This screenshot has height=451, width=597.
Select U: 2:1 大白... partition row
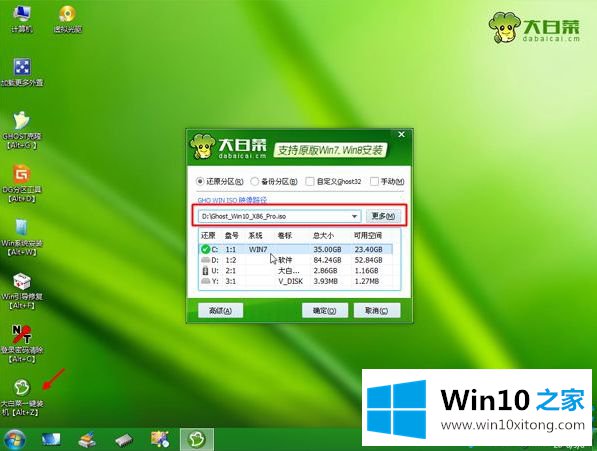296,271
